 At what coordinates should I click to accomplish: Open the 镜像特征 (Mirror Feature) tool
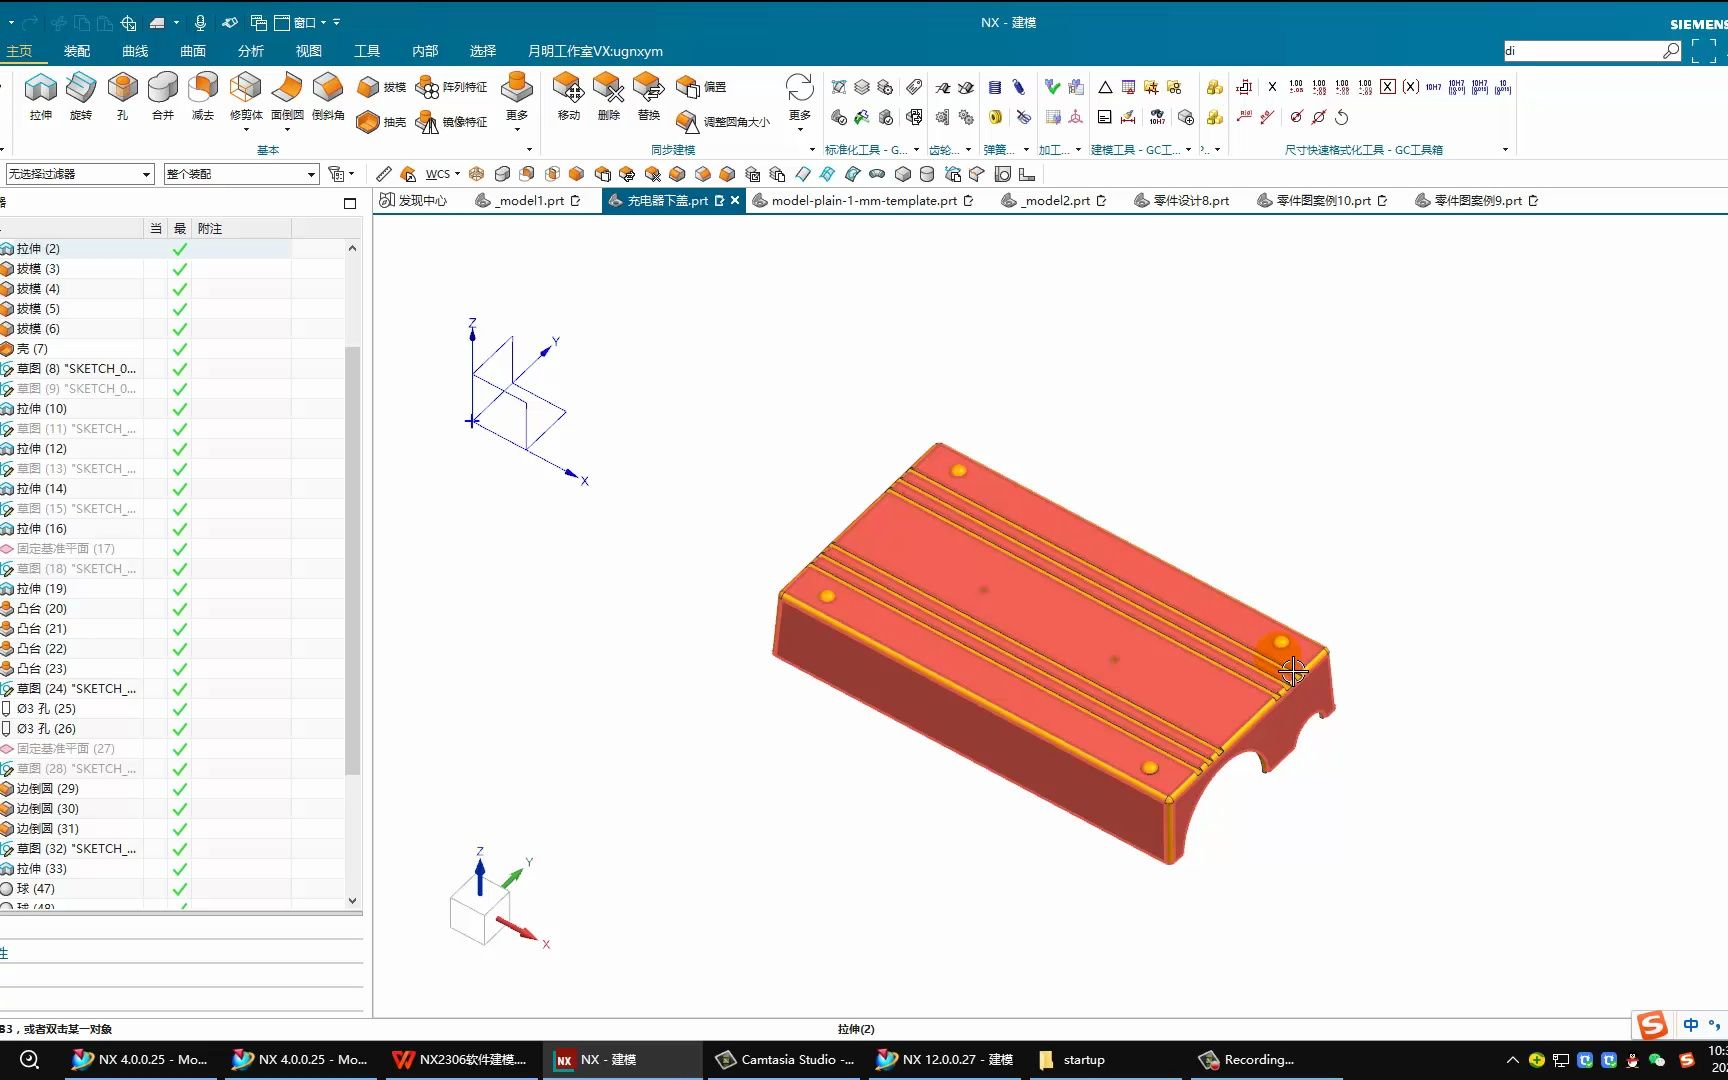[x=451, y=122]
